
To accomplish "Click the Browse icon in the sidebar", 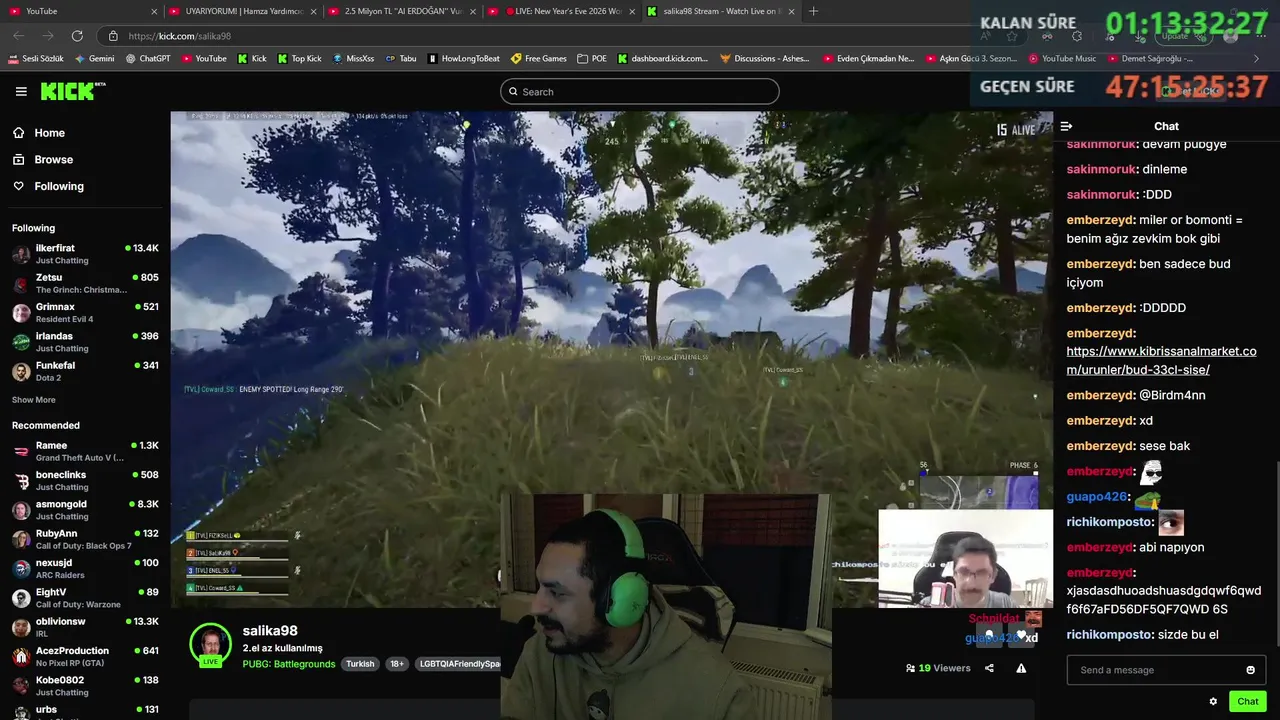I will click(18, 159).
